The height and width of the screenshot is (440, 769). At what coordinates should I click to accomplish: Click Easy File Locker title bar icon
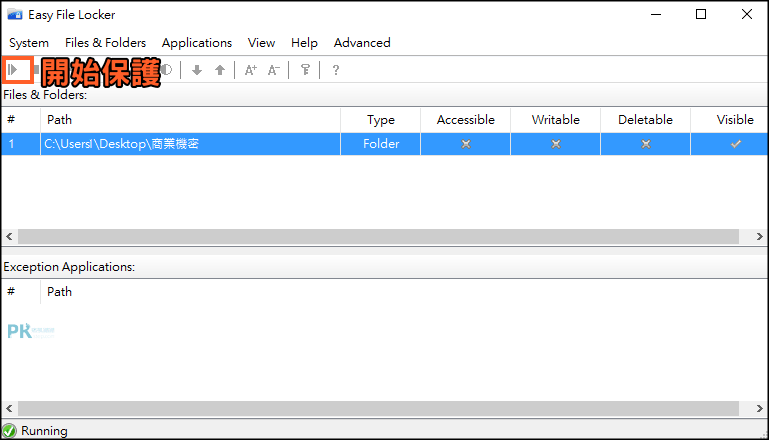point(15,15)
